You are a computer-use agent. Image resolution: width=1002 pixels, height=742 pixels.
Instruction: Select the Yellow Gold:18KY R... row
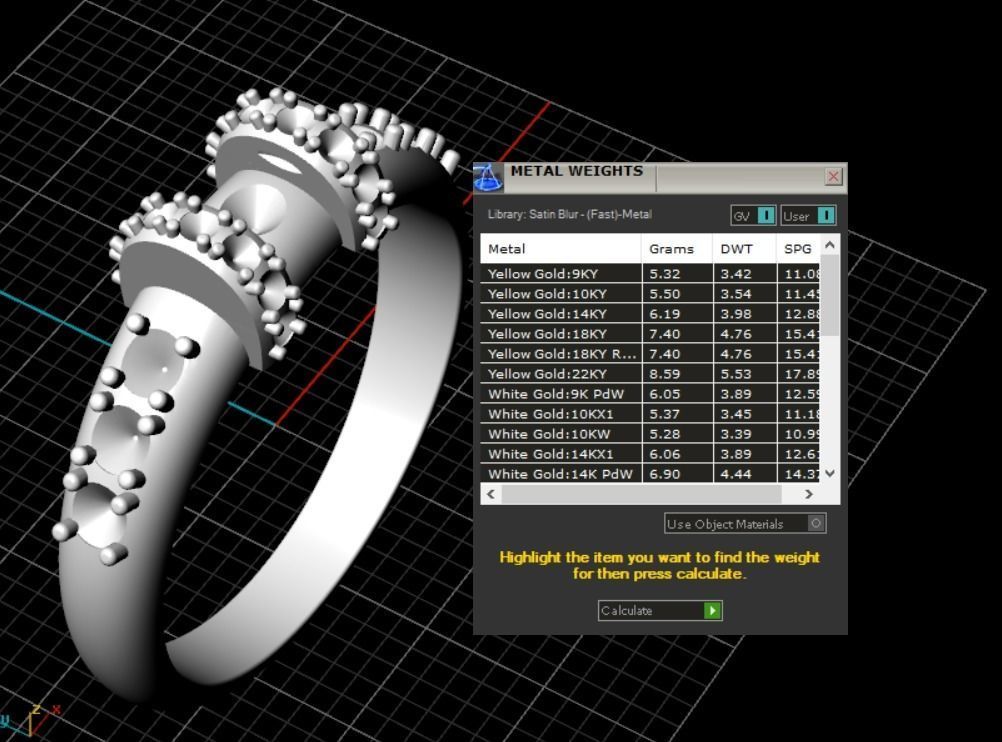(650, 353)
